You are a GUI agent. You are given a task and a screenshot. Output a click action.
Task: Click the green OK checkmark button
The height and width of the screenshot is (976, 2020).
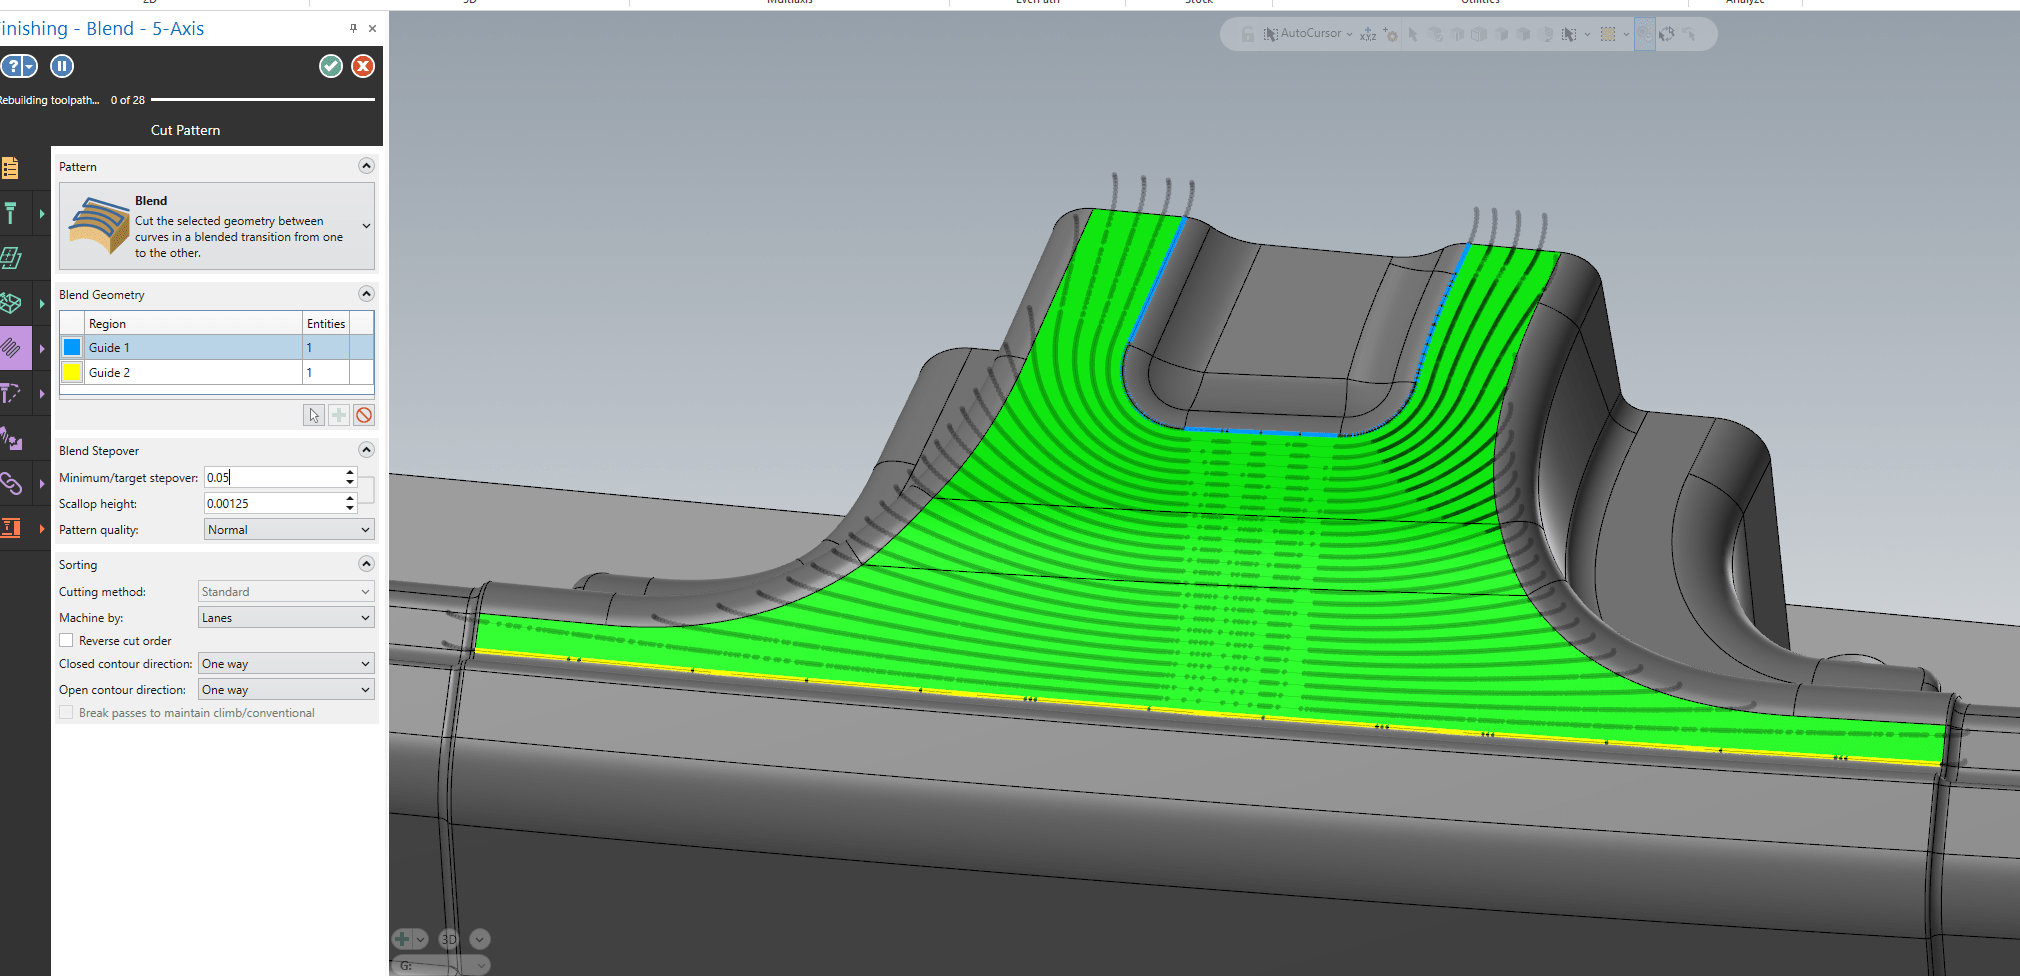(x=331, y=66)
